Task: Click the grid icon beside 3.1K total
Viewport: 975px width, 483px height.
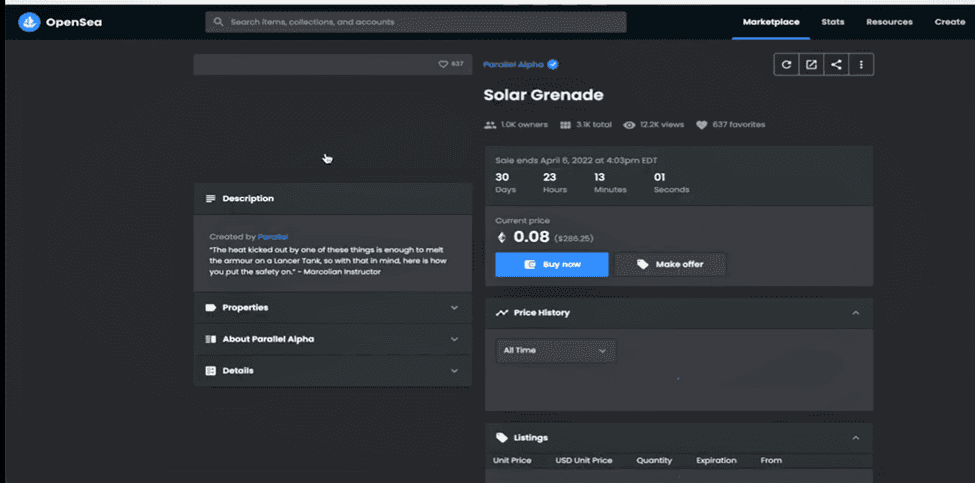Action: coord(565,125)
